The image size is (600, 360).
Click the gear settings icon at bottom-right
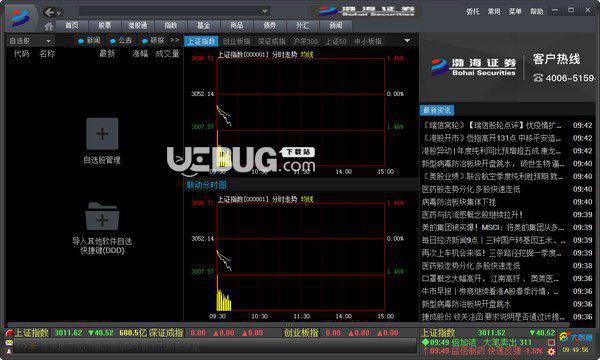(x=551, y=351)
